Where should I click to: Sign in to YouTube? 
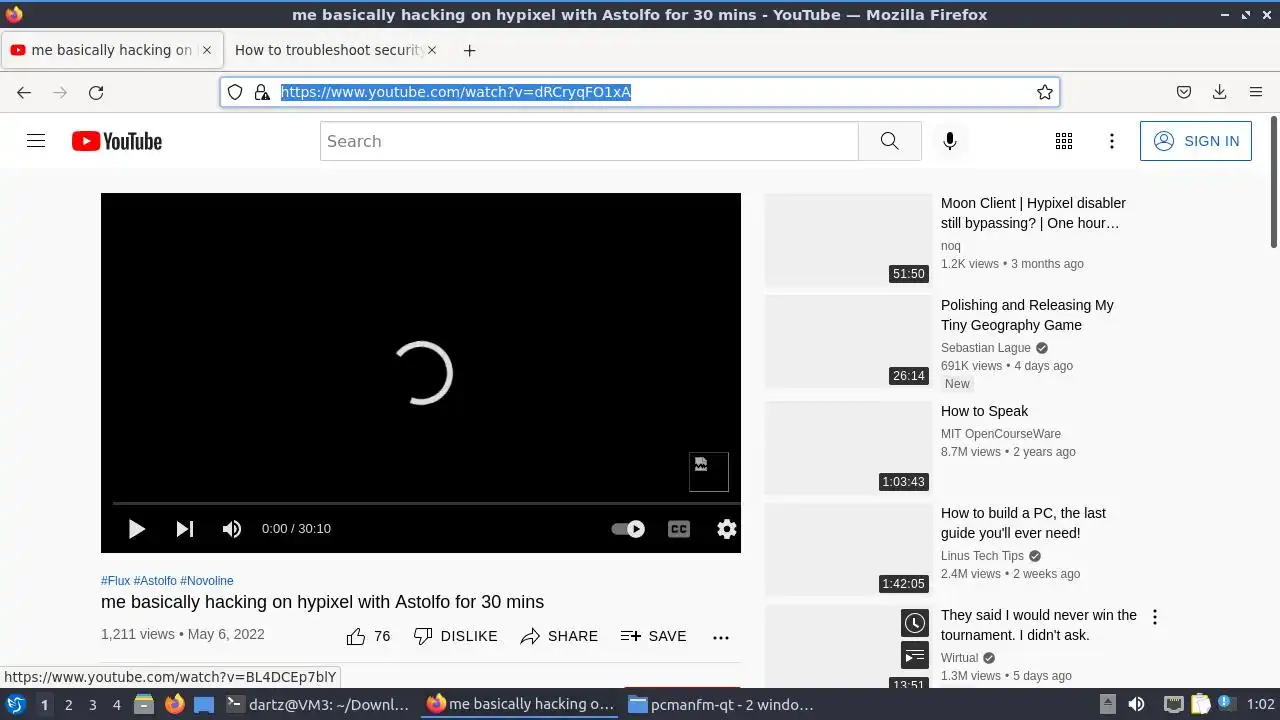click(1195, 141)
